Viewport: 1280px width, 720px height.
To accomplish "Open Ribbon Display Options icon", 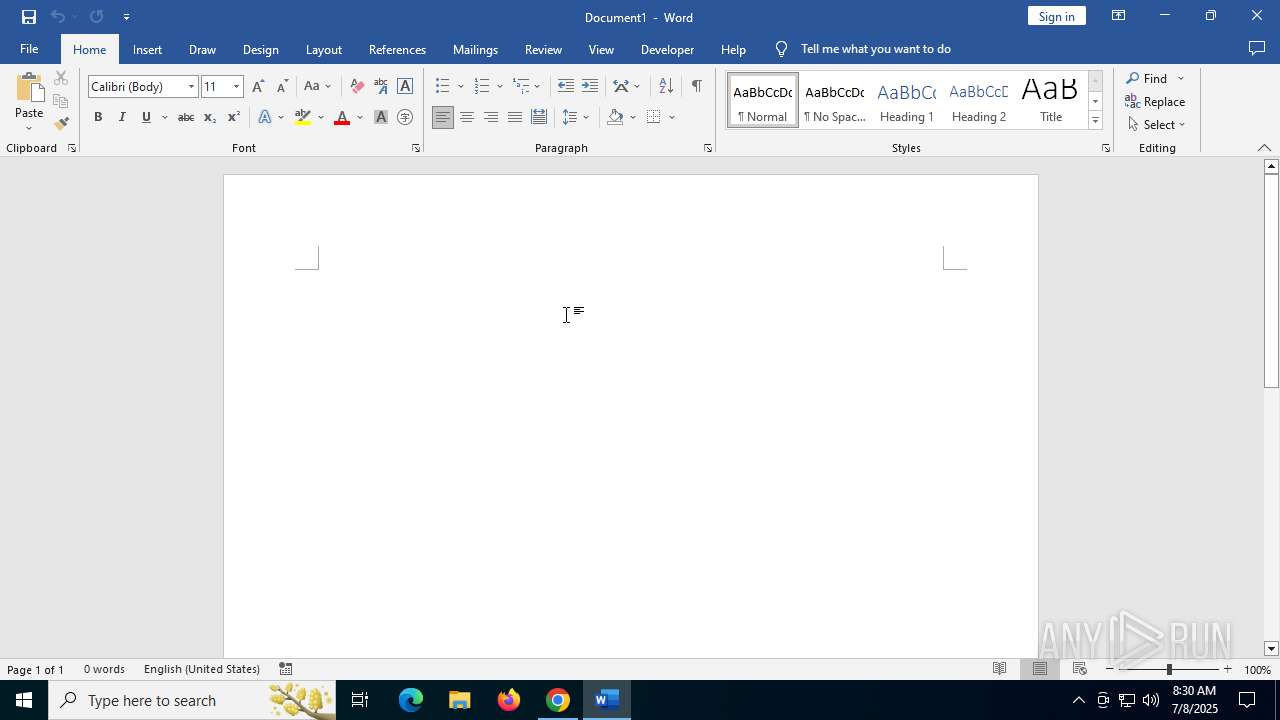I will (x=1118, y=16).
